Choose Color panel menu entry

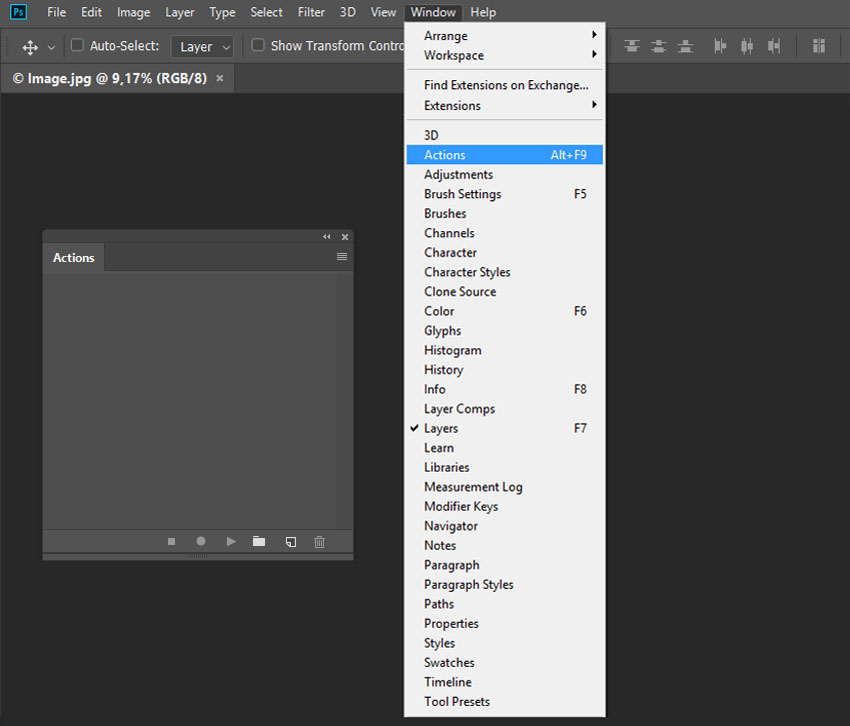[x=505, y=311]
